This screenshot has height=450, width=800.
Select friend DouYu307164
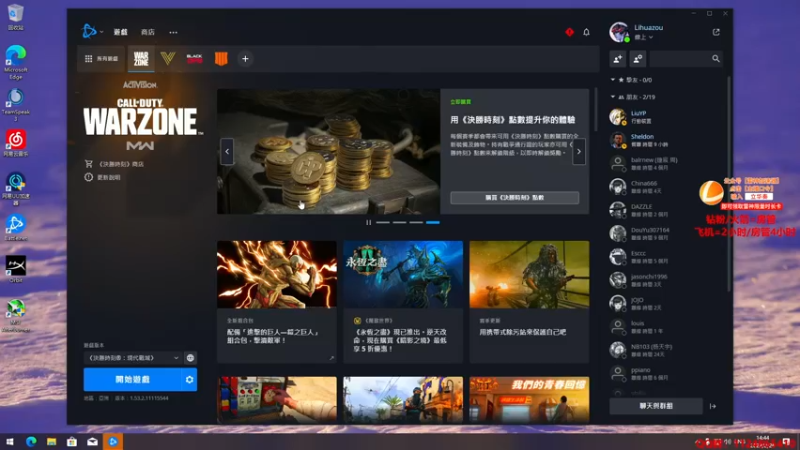(x=666, y=234)
